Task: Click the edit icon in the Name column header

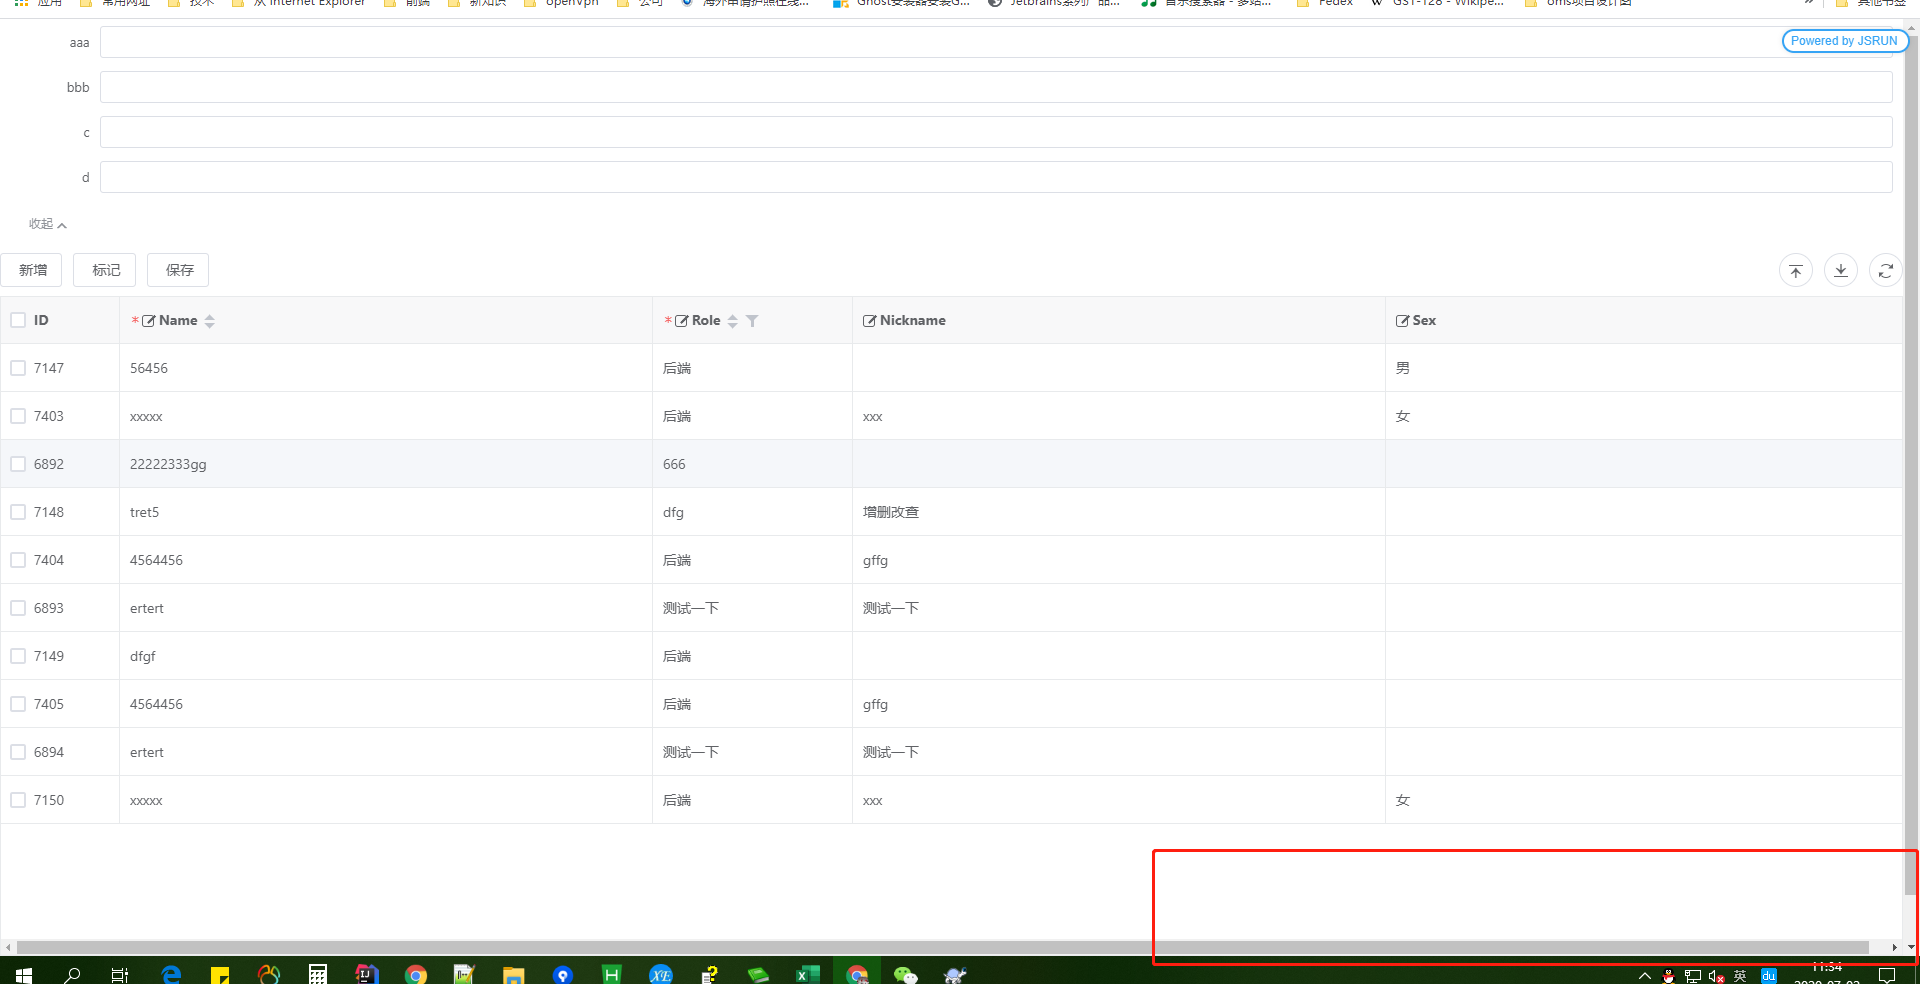Action: point(149,320)
